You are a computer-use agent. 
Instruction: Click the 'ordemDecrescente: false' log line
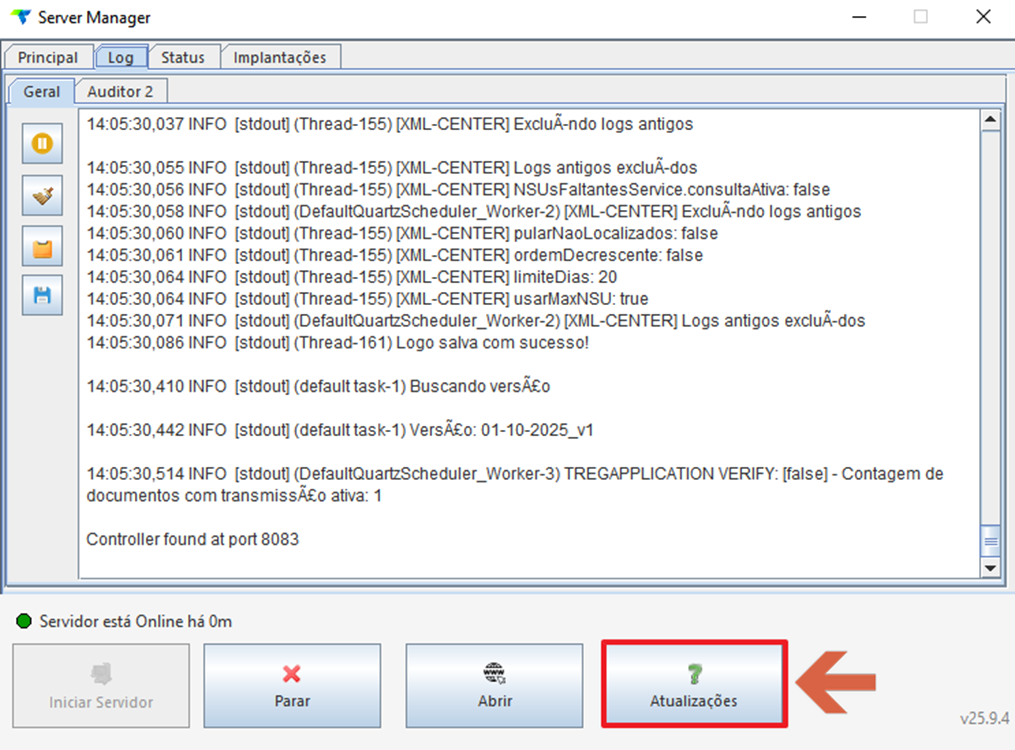tap(395, 255)
